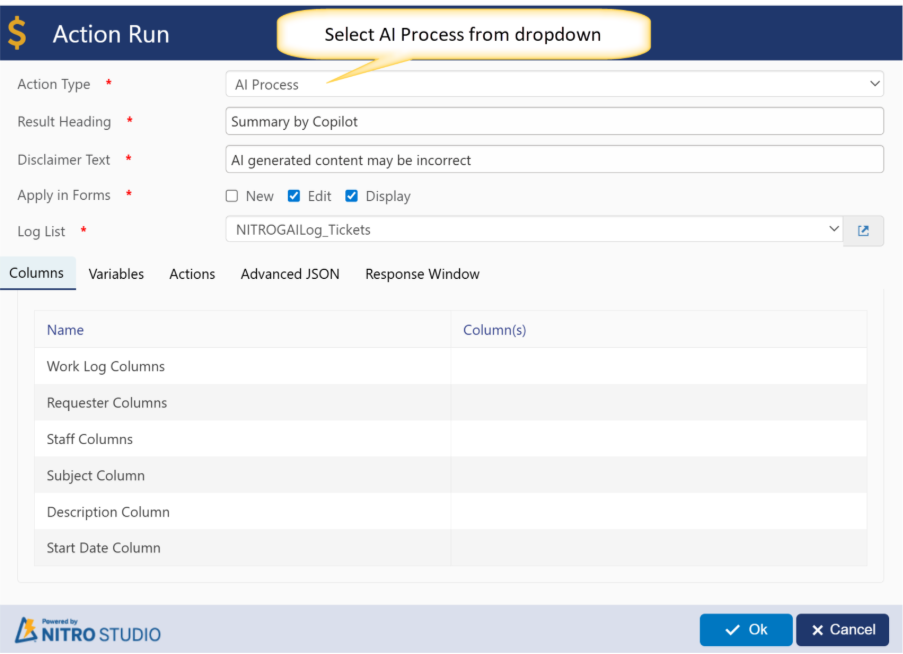The width and height of the screenshot is (903, 654).
Task: Click the Name column header
Action: (65, 330)
